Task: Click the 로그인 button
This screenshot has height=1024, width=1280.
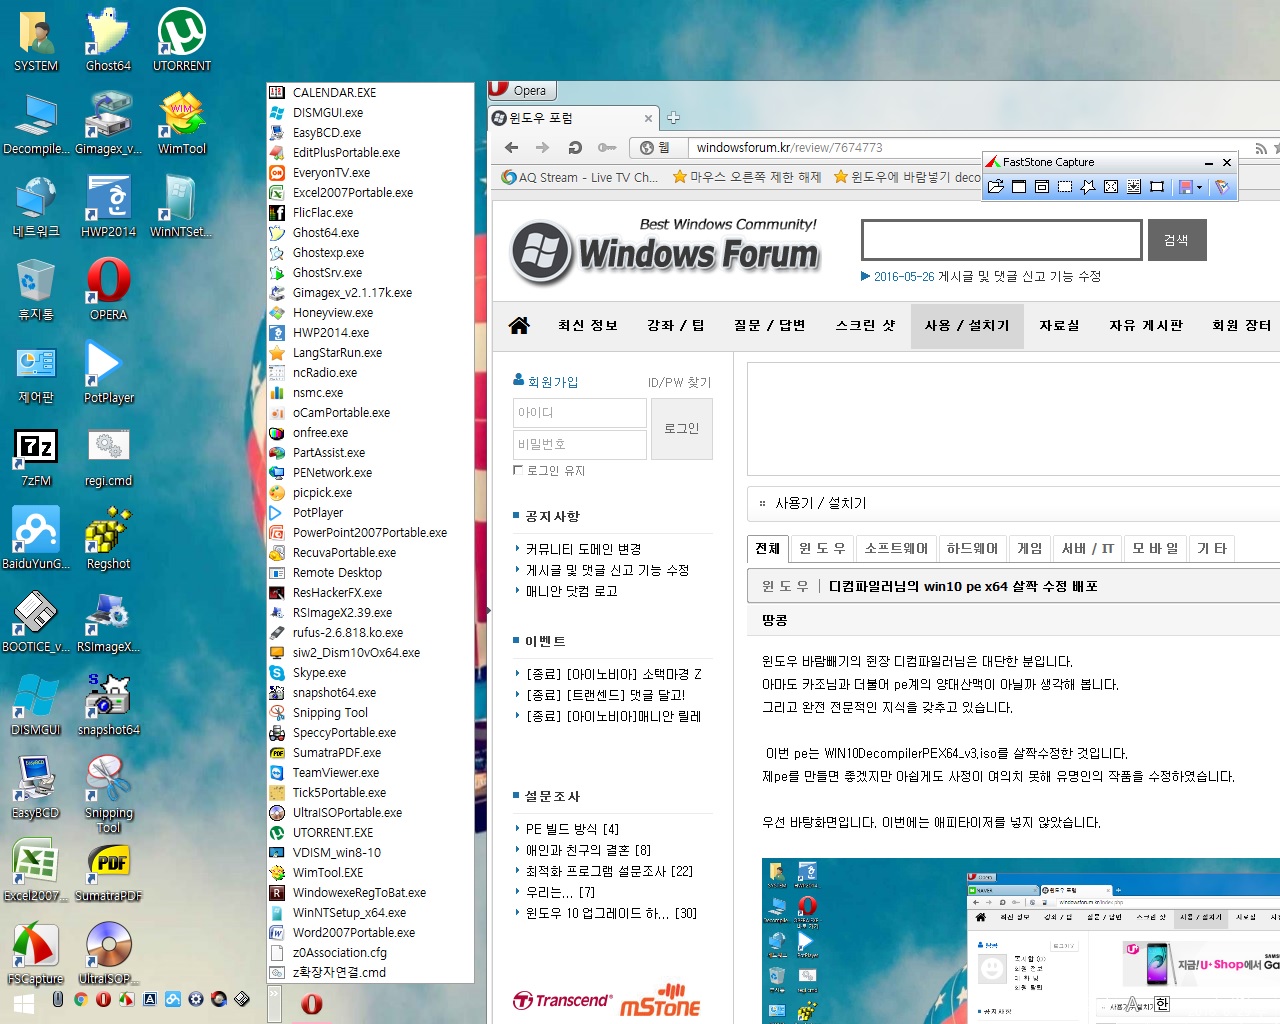Action: tap(682, 428)
